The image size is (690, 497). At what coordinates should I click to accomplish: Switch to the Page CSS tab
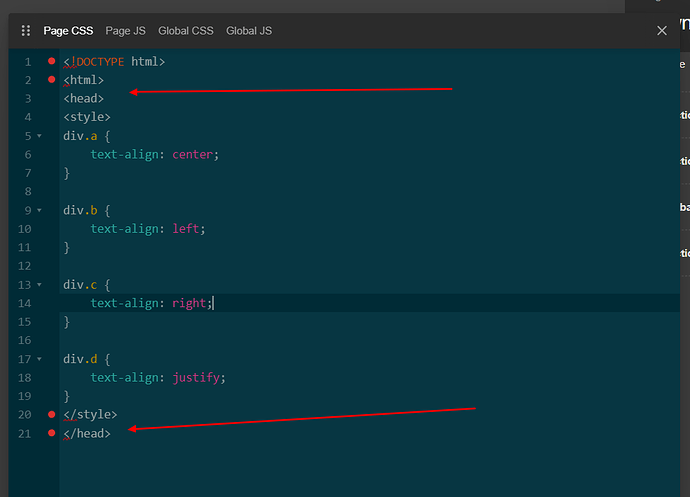click(68, 31)
